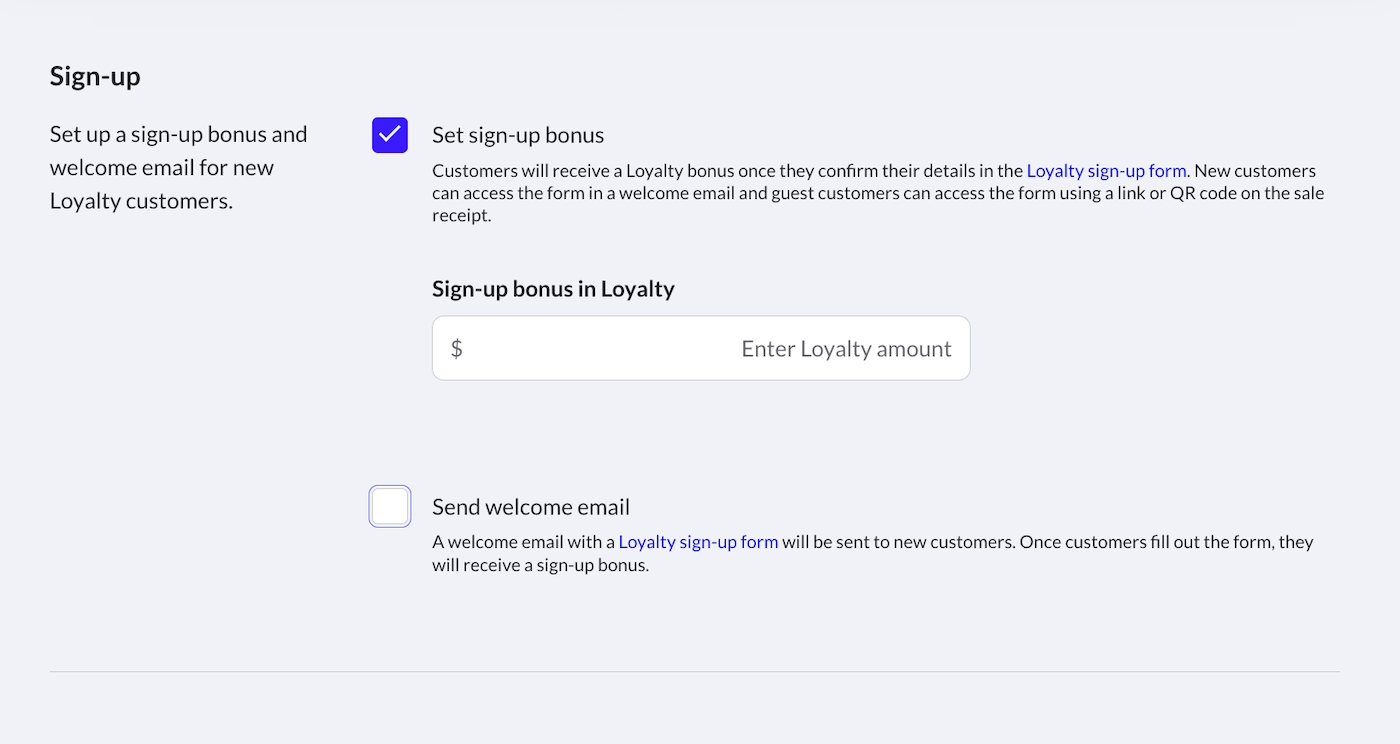
Task: Click the section intro about new Loyalty customers
Action: tap(178, 167)
